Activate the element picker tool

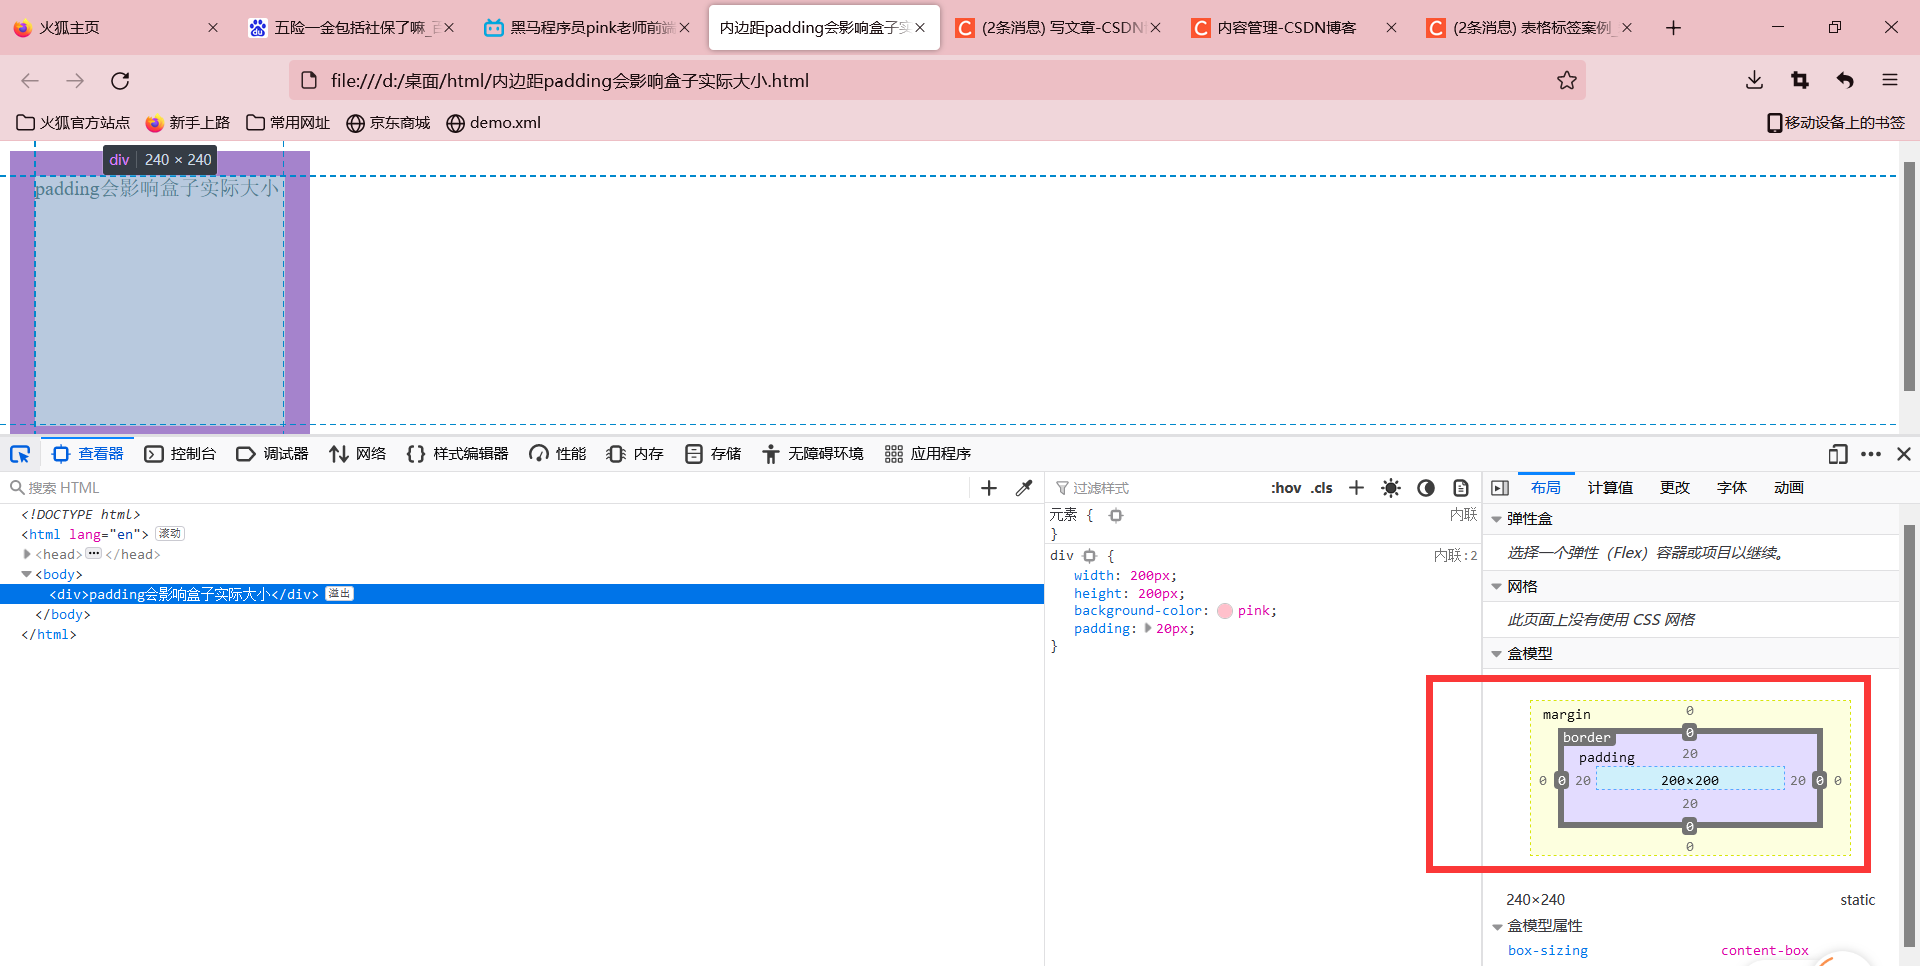pyautogui.click(x=20, y=454)
